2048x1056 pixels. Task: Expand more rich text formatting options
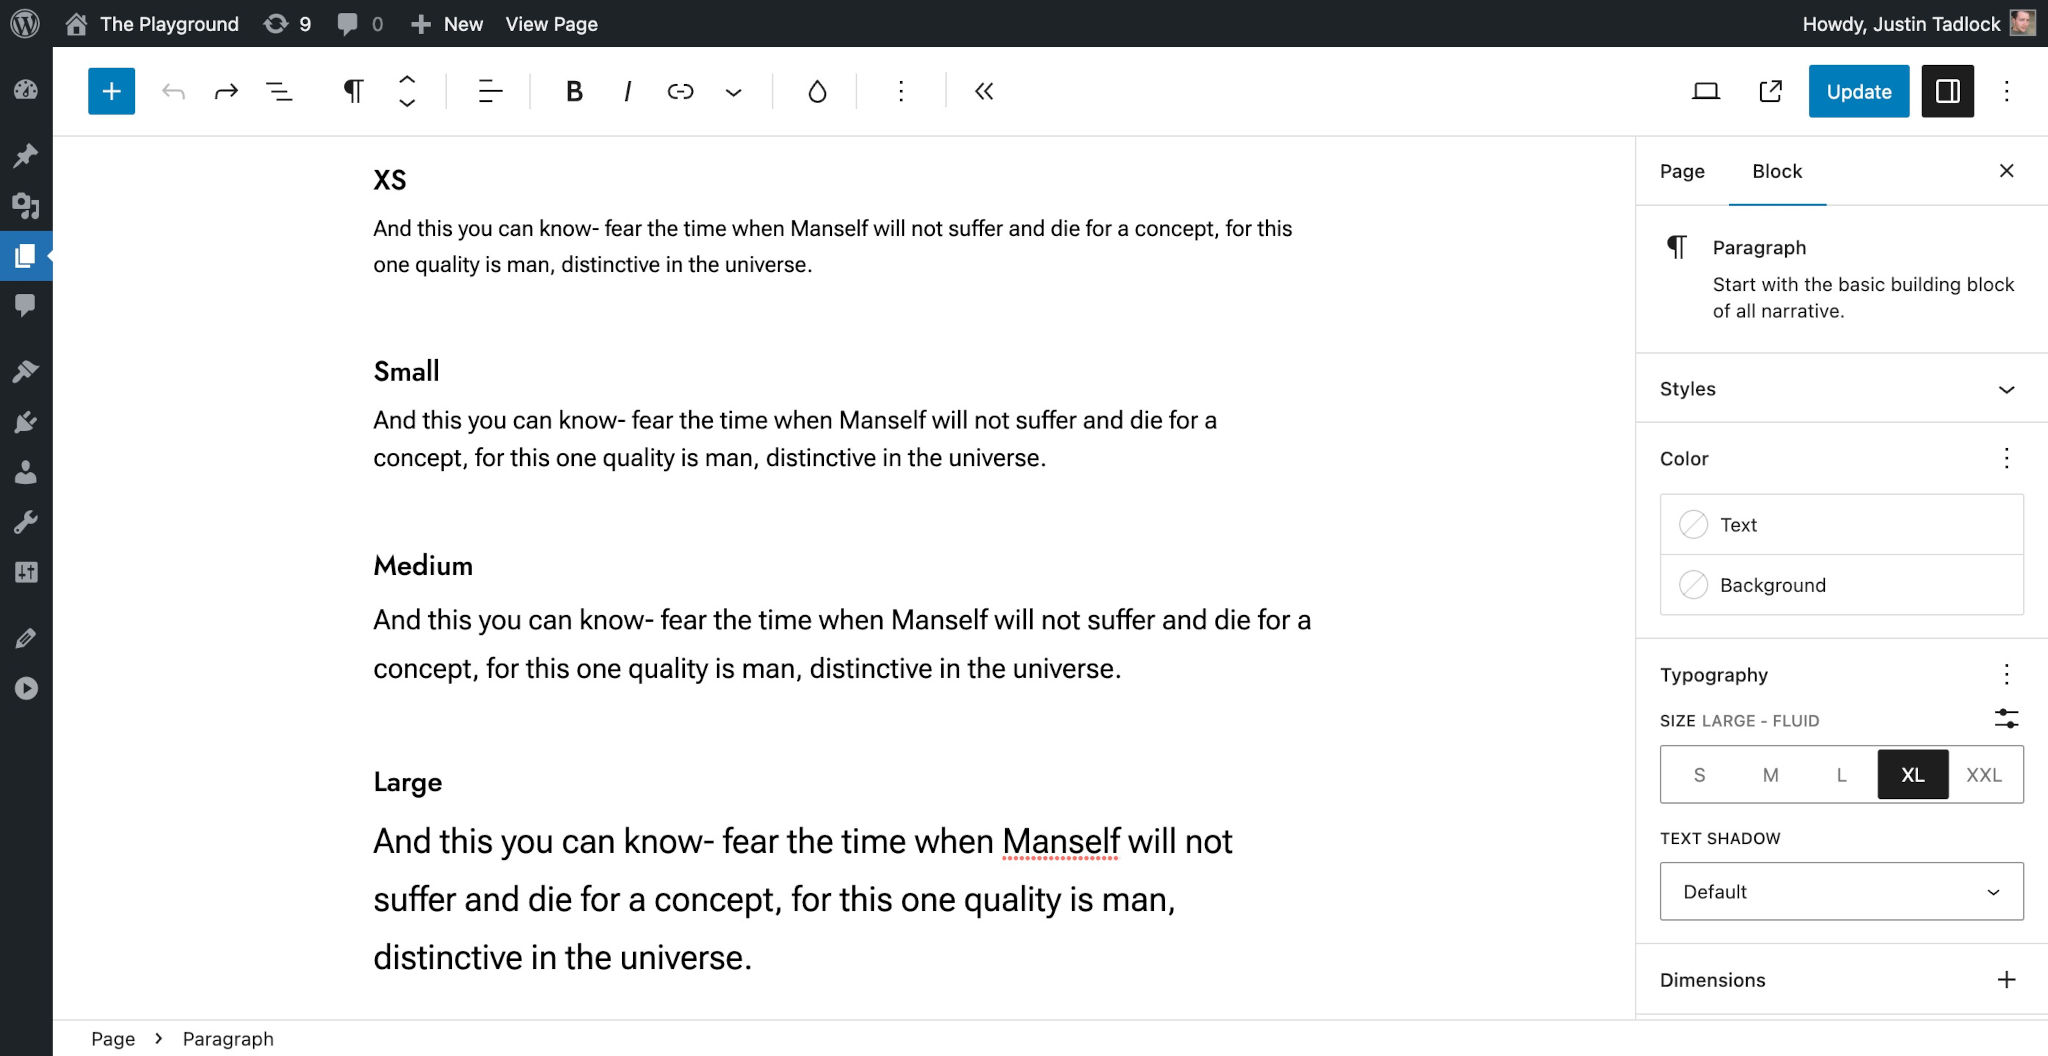tap(733, 91)
